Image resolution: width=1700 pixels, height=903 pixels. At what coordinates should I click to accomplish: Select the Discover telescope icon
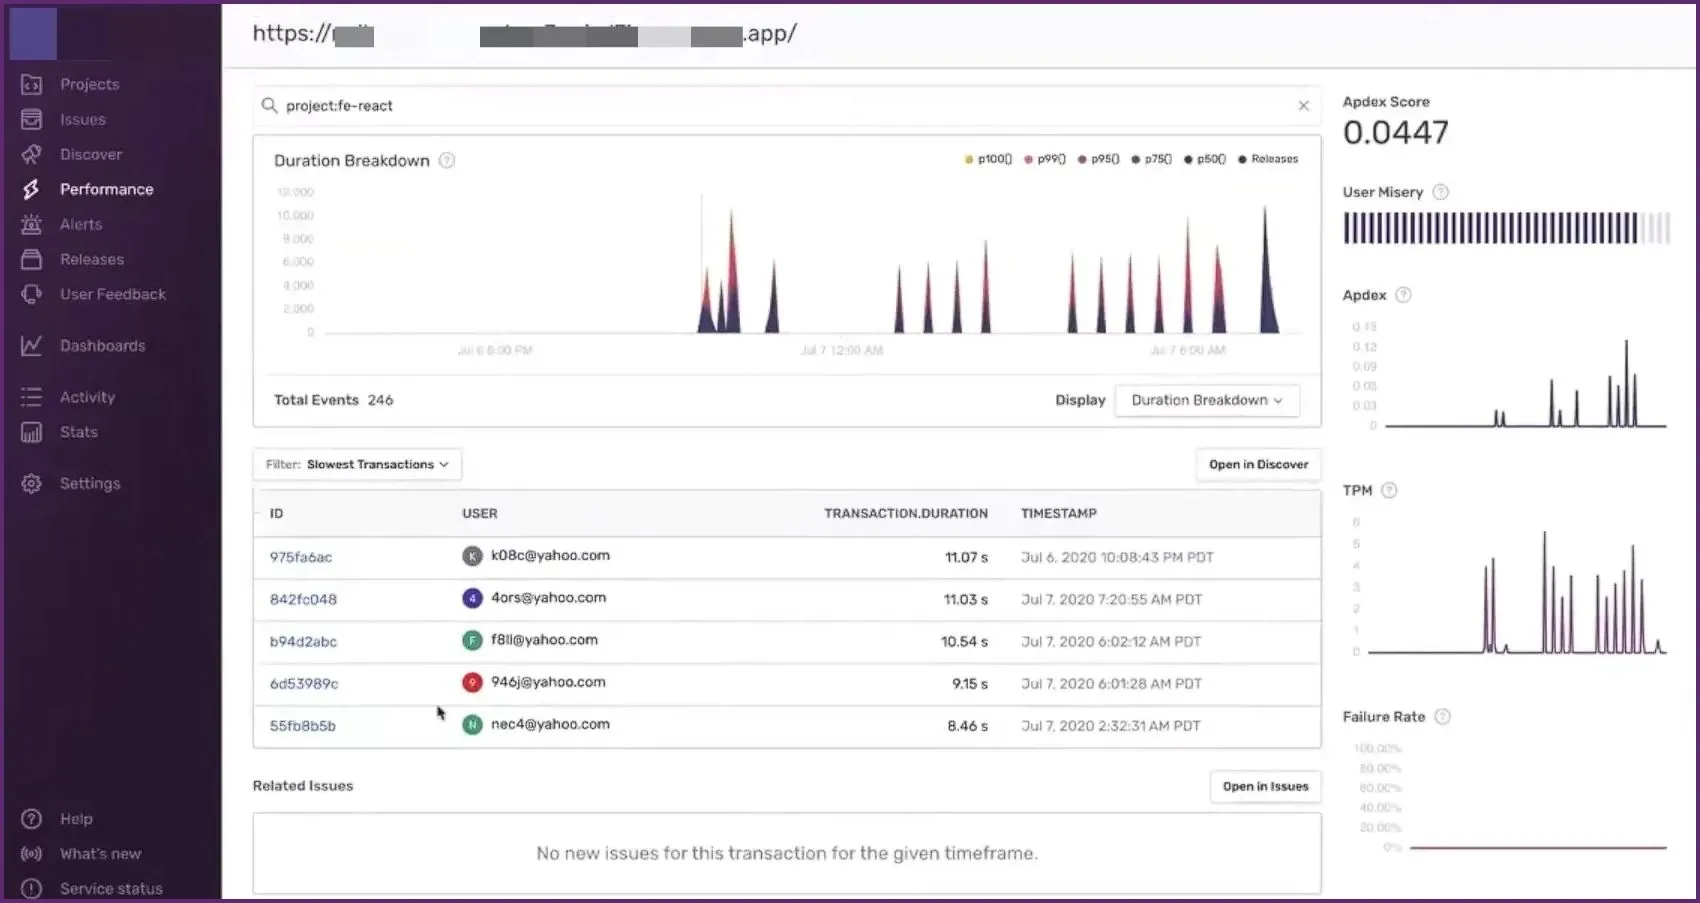(x=32, y=155)
